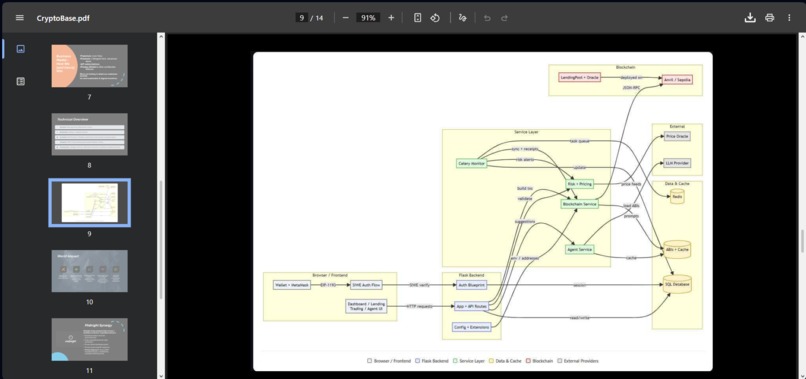The width and height of the screenshot is (806, 379).
Task: Click the Redis node
Action: 677,196
